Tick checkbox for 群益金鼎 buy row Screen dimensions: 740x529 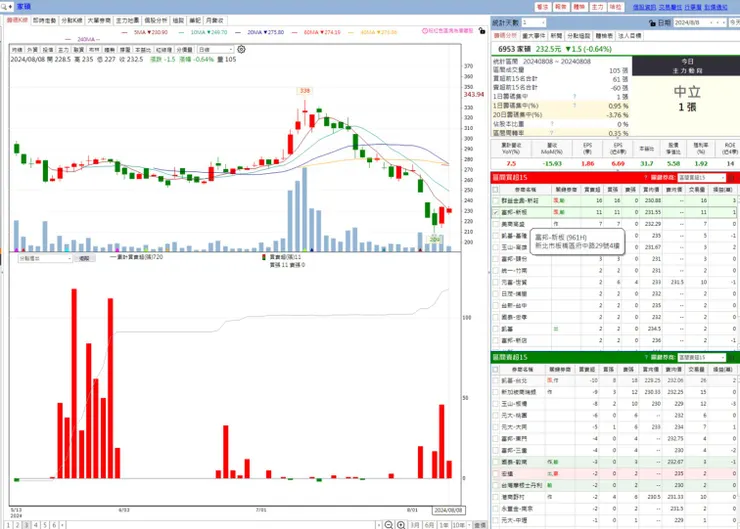coord(496,201)
